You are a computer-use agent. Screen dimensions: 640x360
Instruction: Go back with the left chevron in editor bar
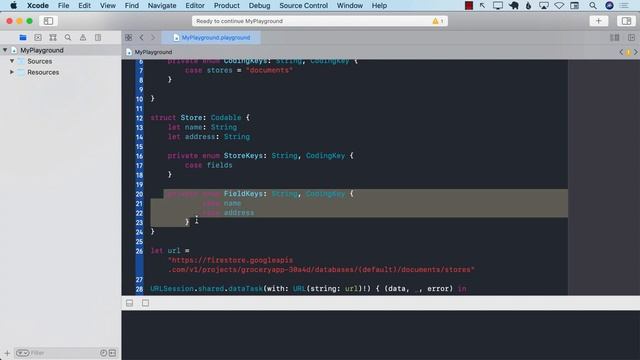[x=142, y=38]
